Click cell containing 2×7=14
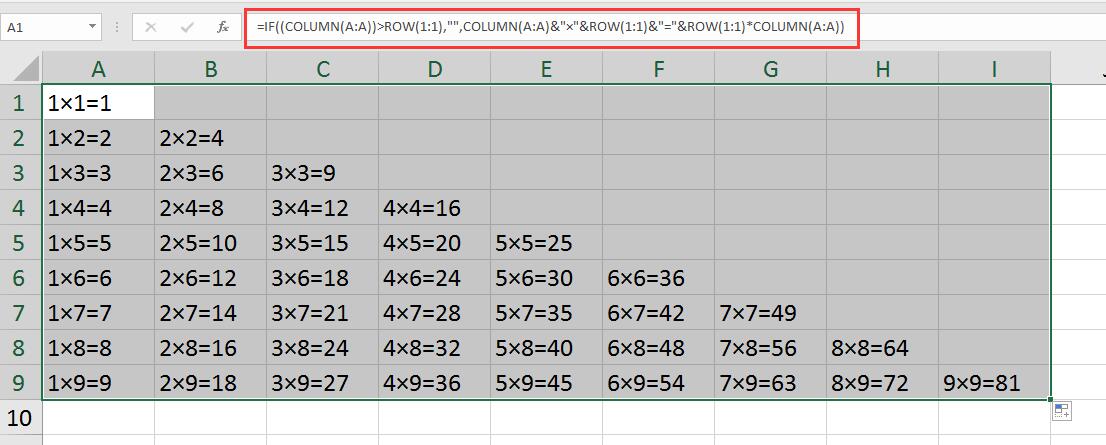The image size is (1106, 445). tap(210, 312)
